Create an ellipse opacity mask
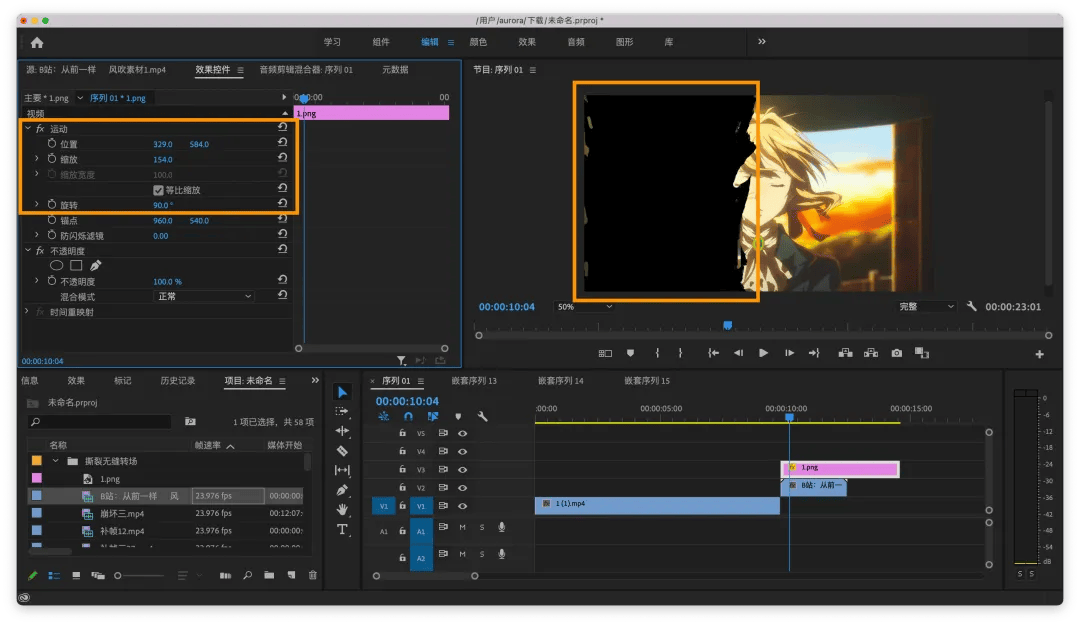Image resolution: width=1080 pixels, height=625 pixels. 56,265
